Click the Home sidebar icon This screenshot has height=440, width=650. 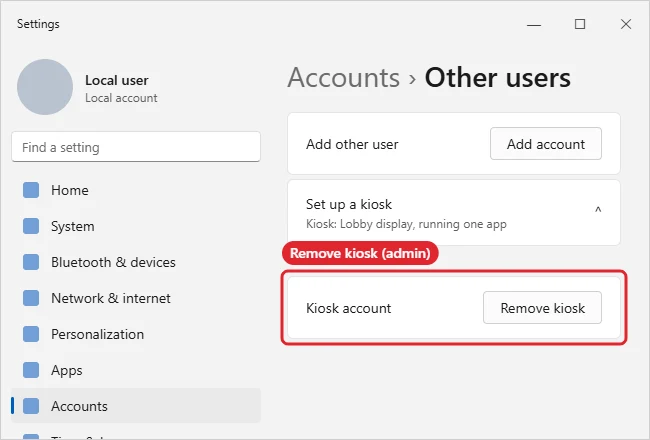click(31, 190)
